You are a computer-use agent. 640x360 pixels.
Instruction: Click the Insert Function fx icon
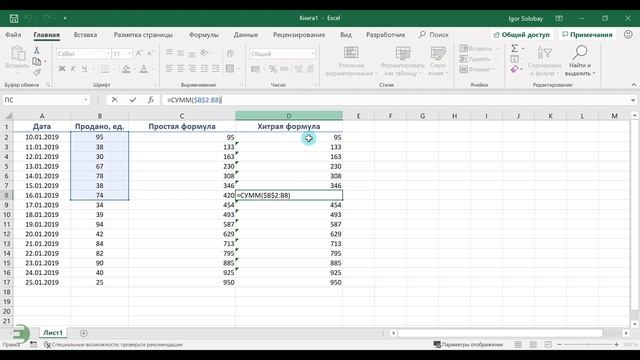pyautogui.click(x=151, y=100)
